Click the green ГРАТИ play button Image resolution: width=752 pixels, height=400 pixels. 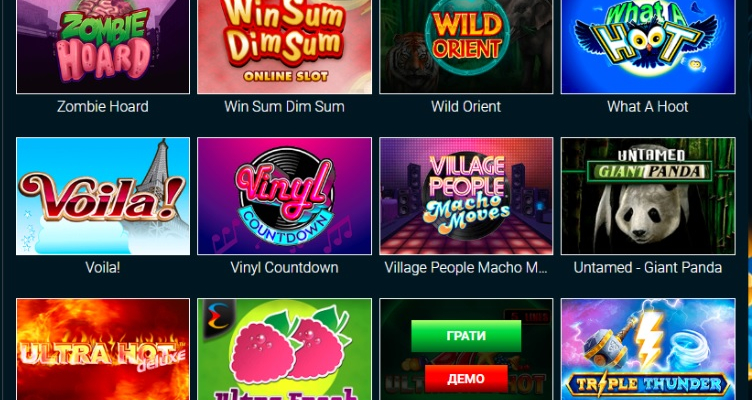(x=466, y=336)
